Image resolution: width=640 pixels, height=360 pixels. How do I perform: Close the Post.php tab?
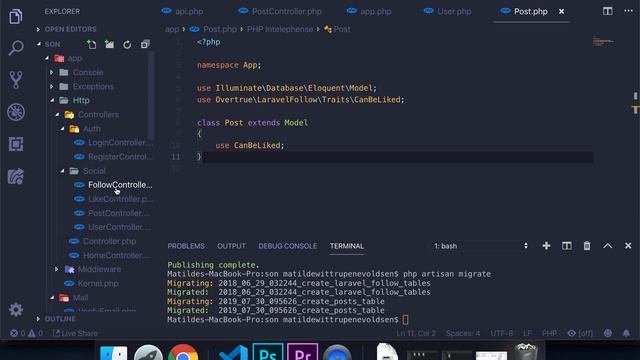tap(562, 11)
